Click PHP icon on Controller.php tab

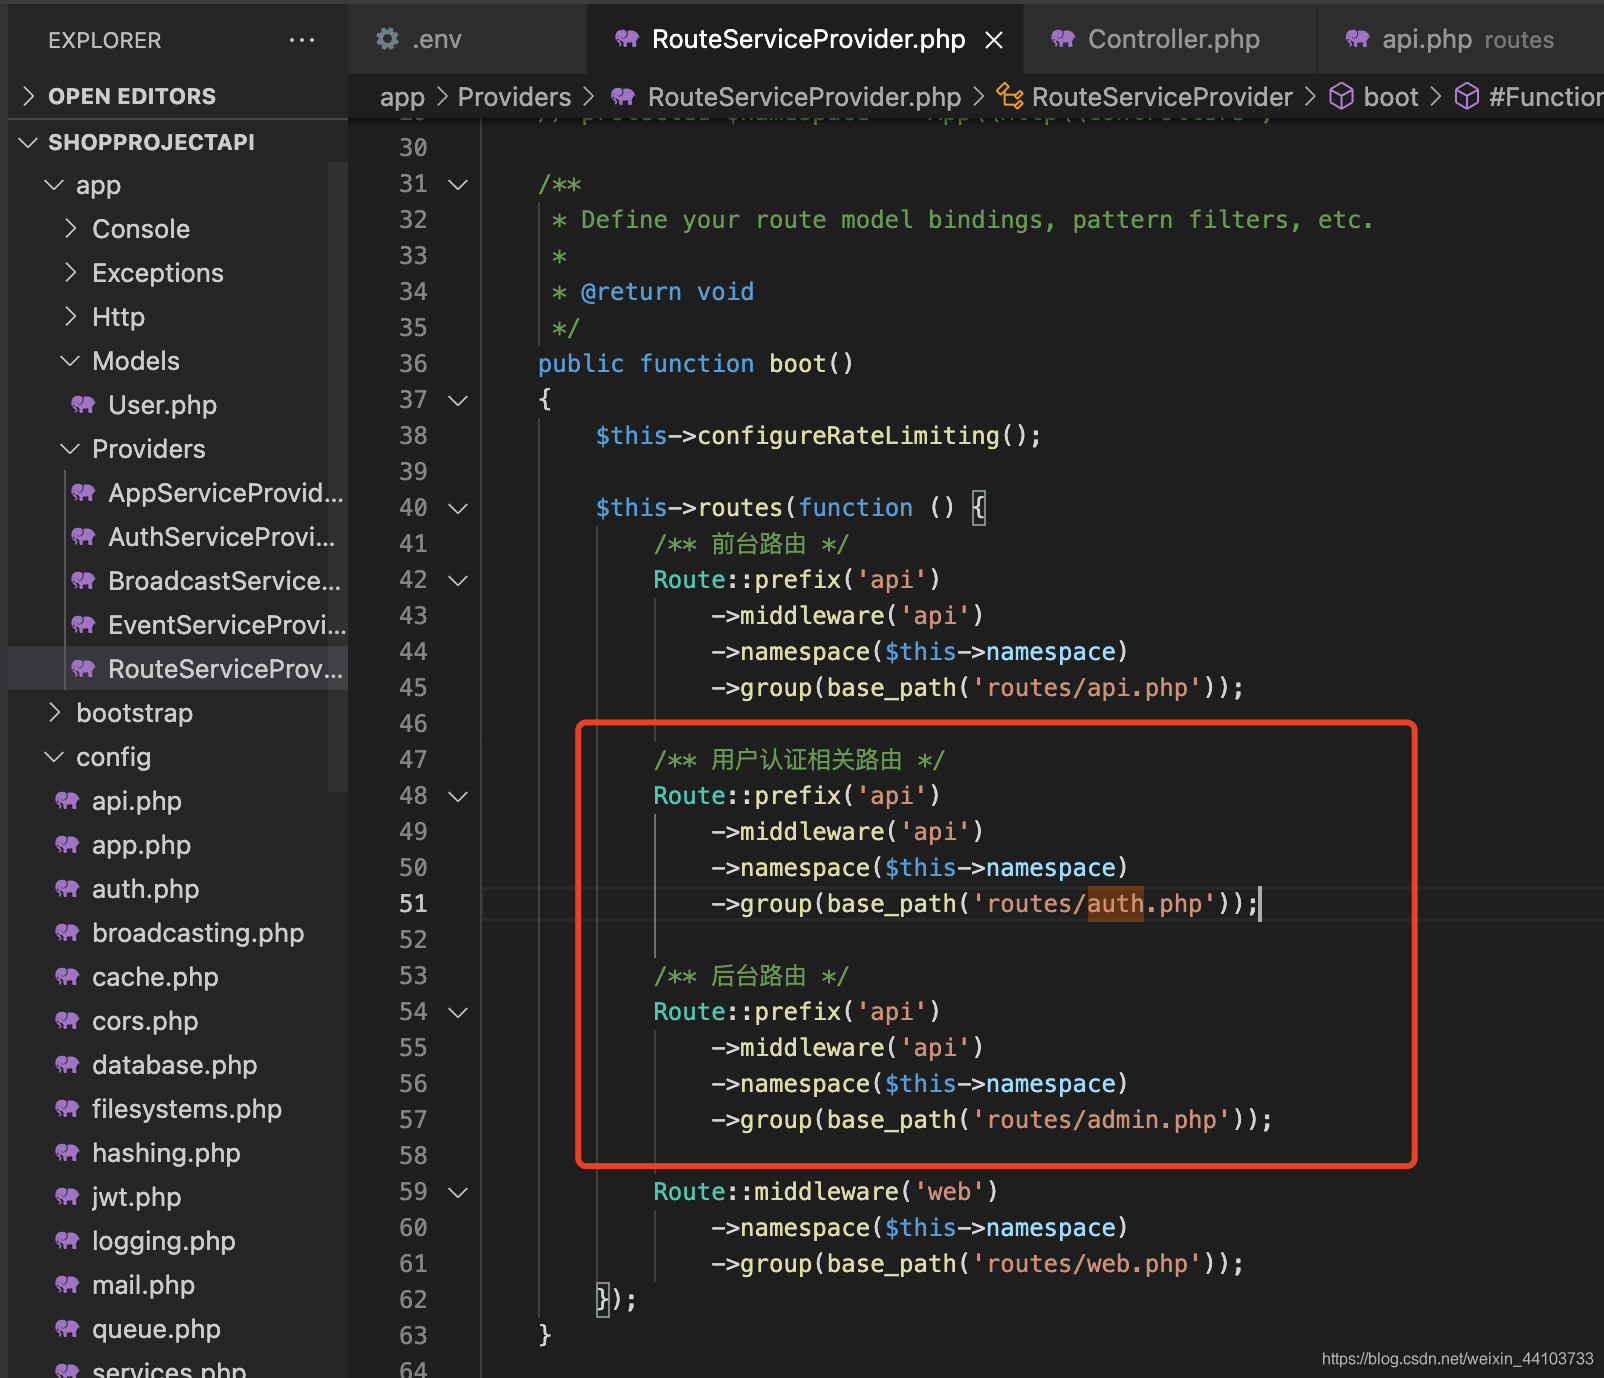(1063, 39)
